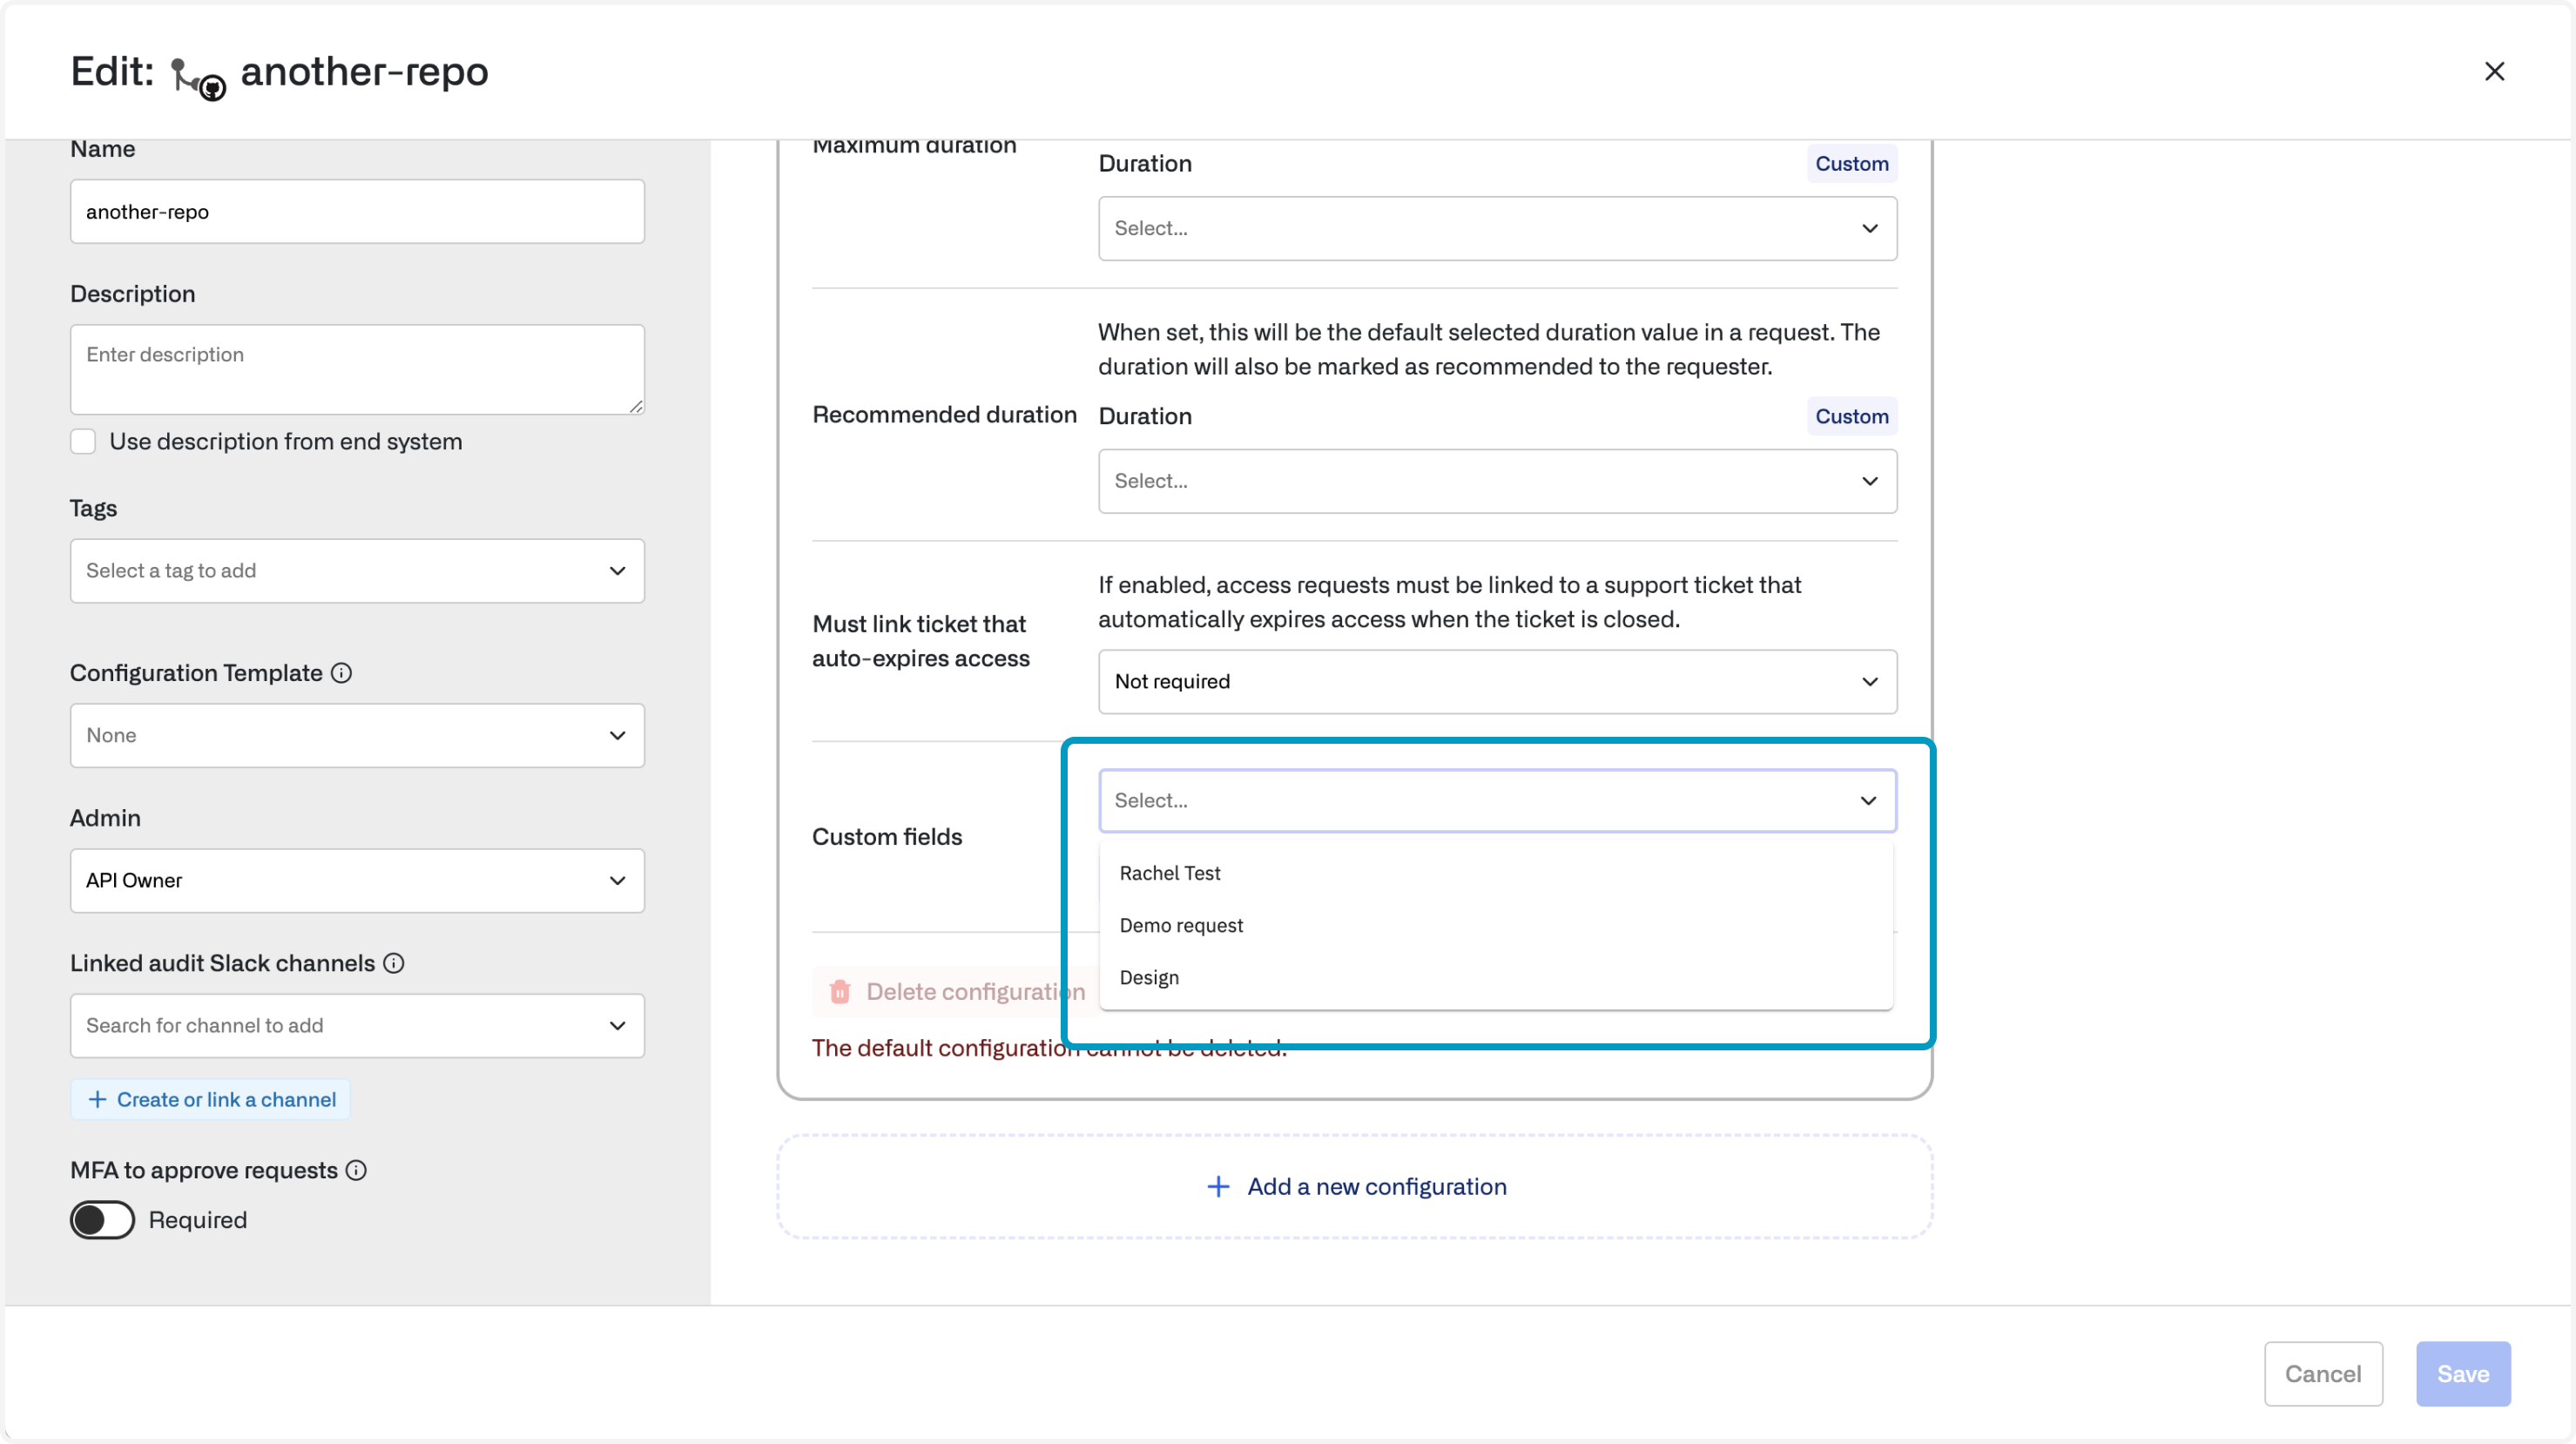Expand the Admin API Owner dropdown
This screenshot has height=1444, width=2576.
point(357,881)
